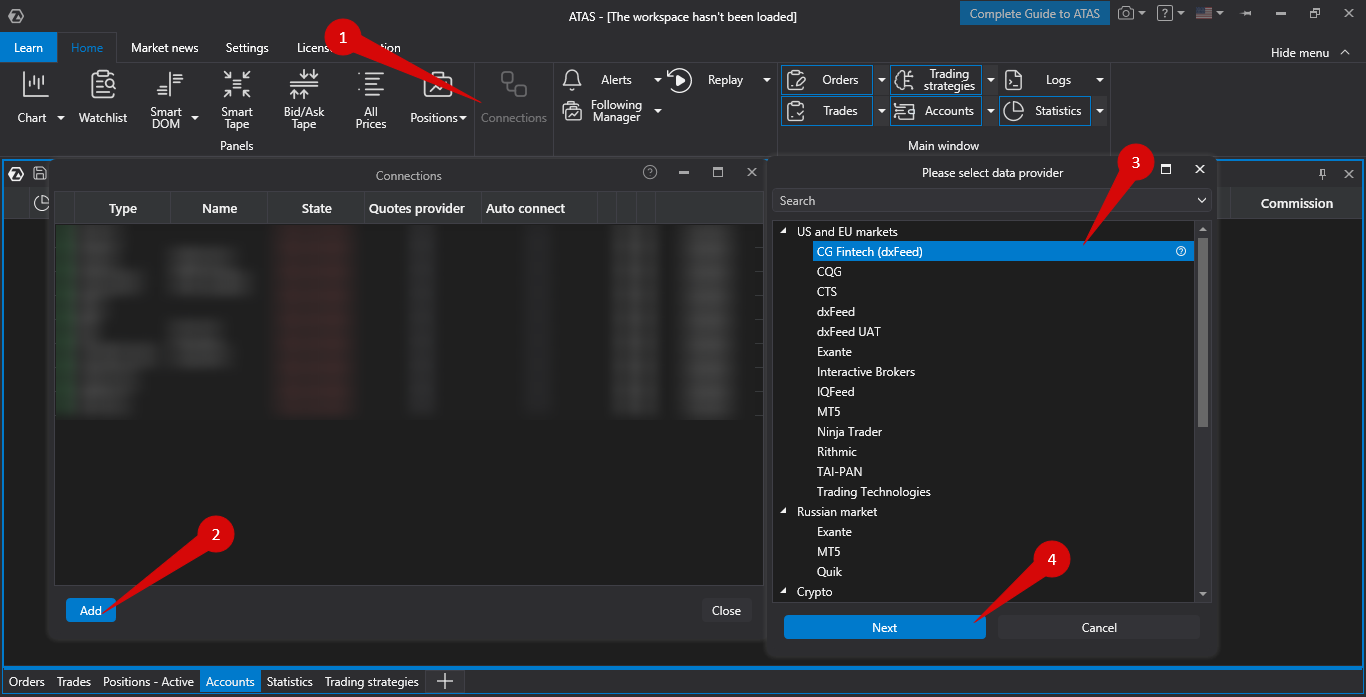The width and height of the screenshot is (1366, 697).
Task: Toggle the Trading strategies panel button
Action: (x=936, y=80)
